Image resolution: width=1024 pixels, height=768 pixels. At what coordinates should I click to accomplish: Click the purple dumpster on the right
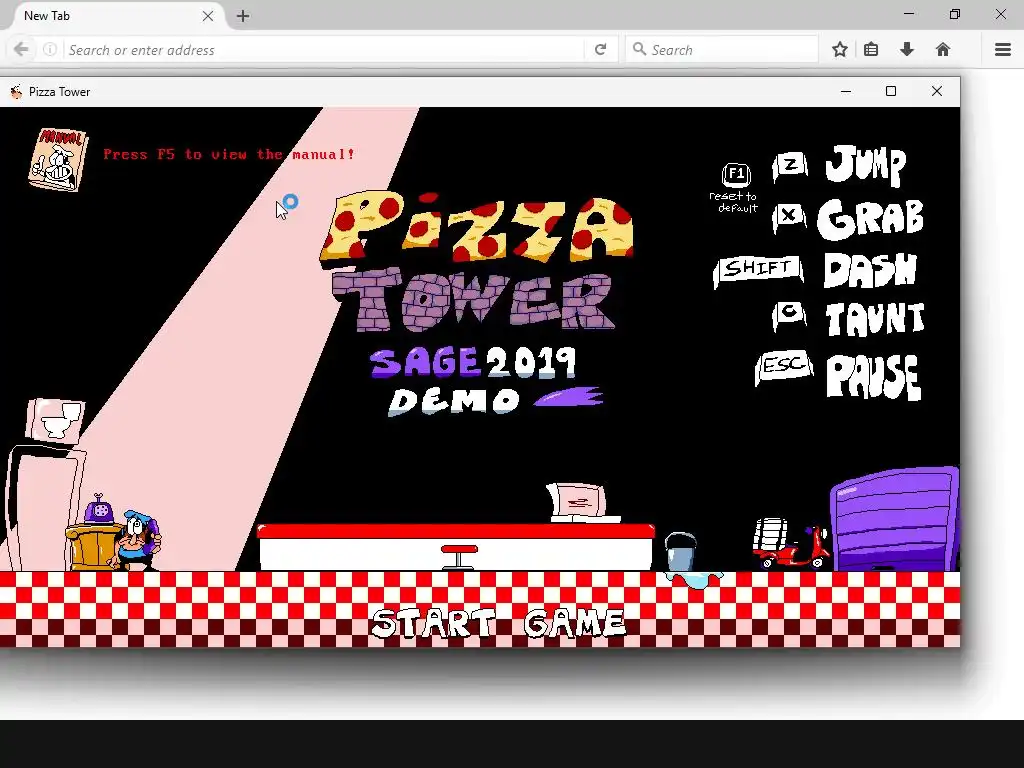894,519
